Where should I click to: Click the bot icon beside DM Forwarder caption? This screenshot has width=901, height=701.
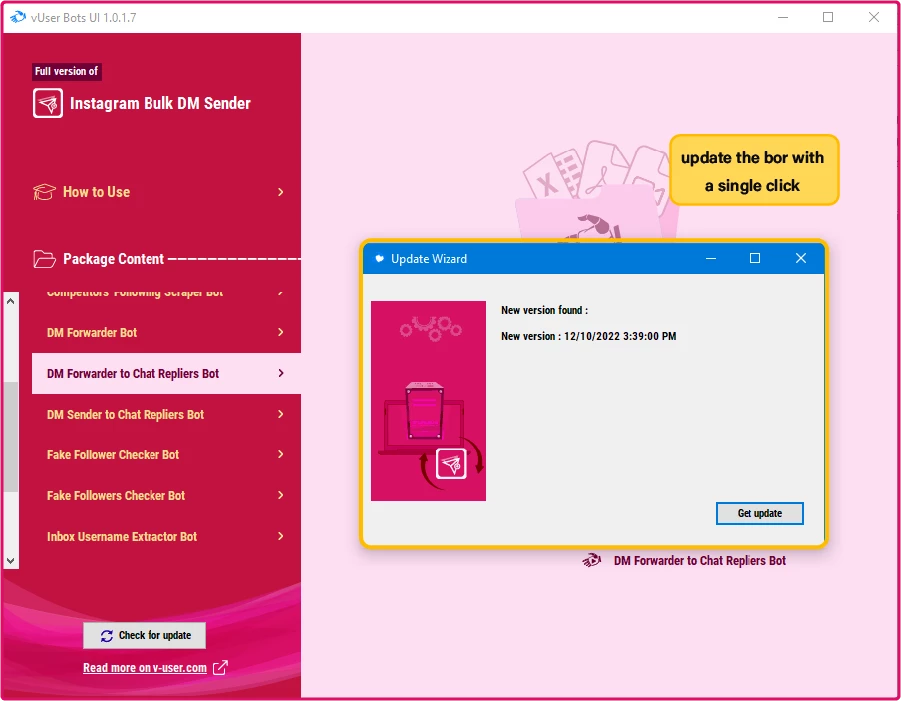coord(592,560)
